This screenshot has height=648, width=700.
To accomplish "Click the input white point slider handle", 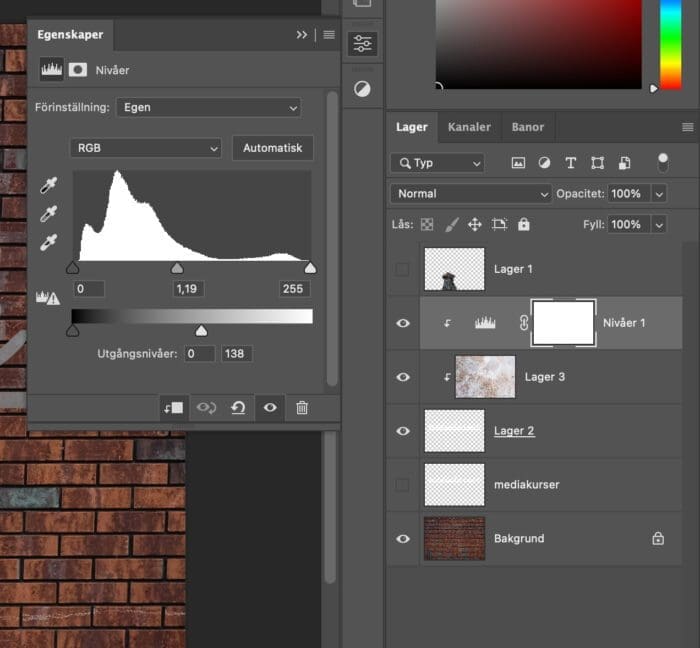I will pyautogui.click(x=310, y=268).
